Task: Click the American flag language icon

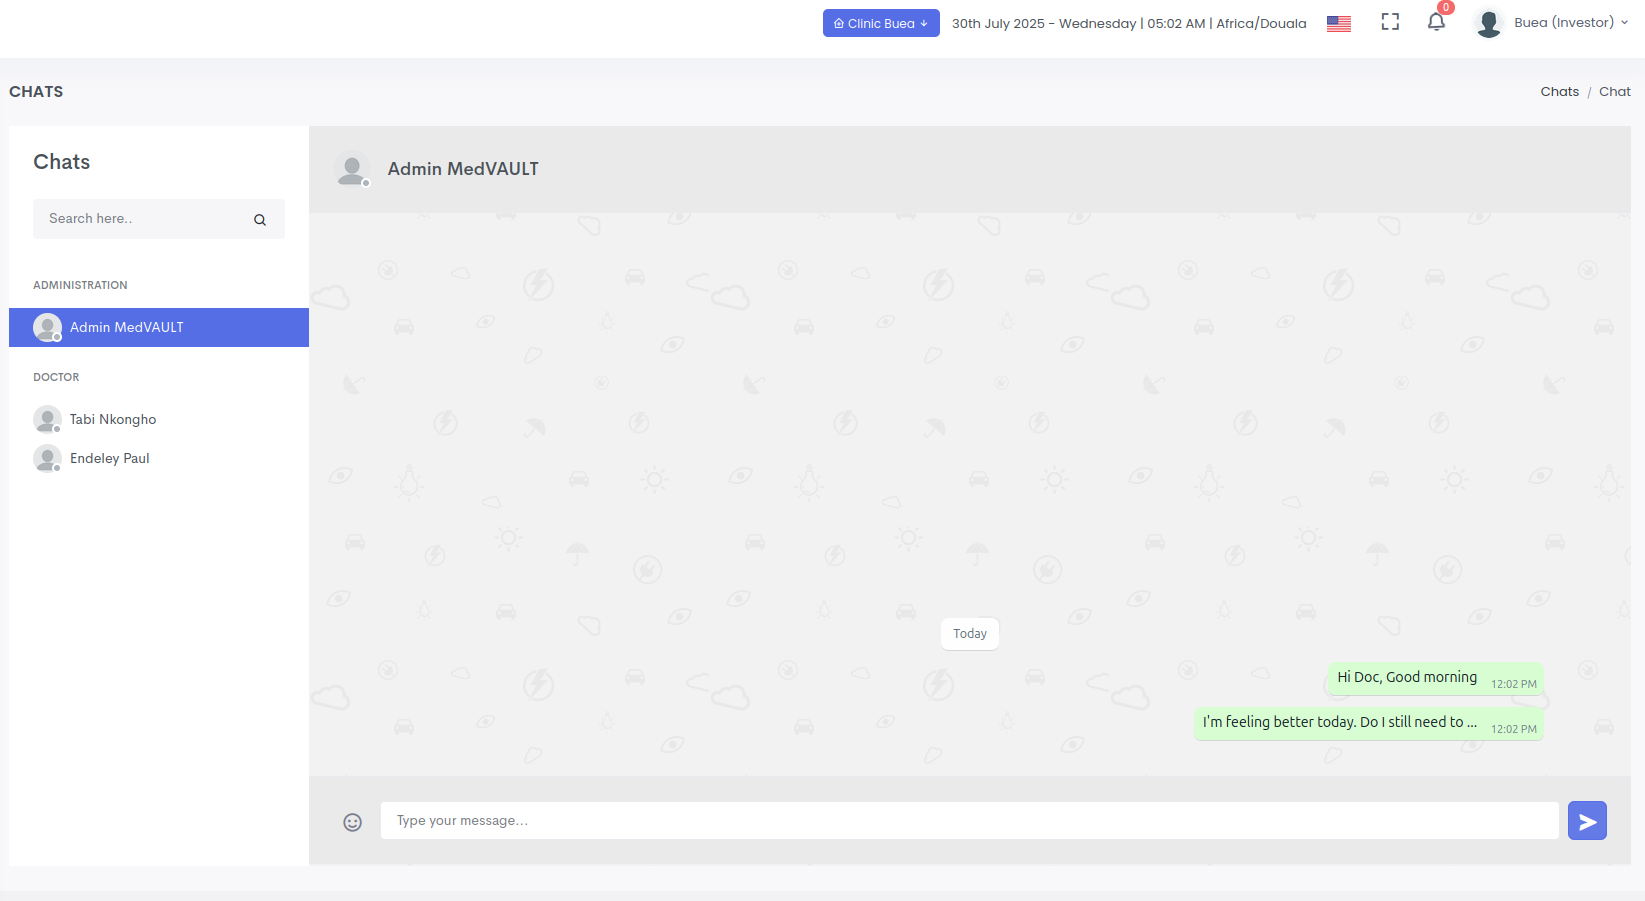Action: (1338, 22)
